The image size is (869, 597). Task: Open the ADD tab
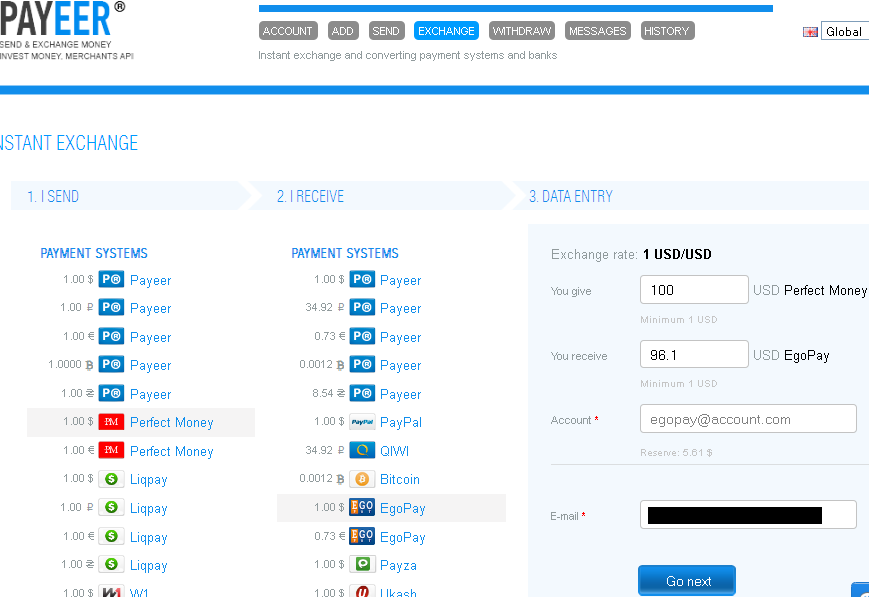pos(343,31)
